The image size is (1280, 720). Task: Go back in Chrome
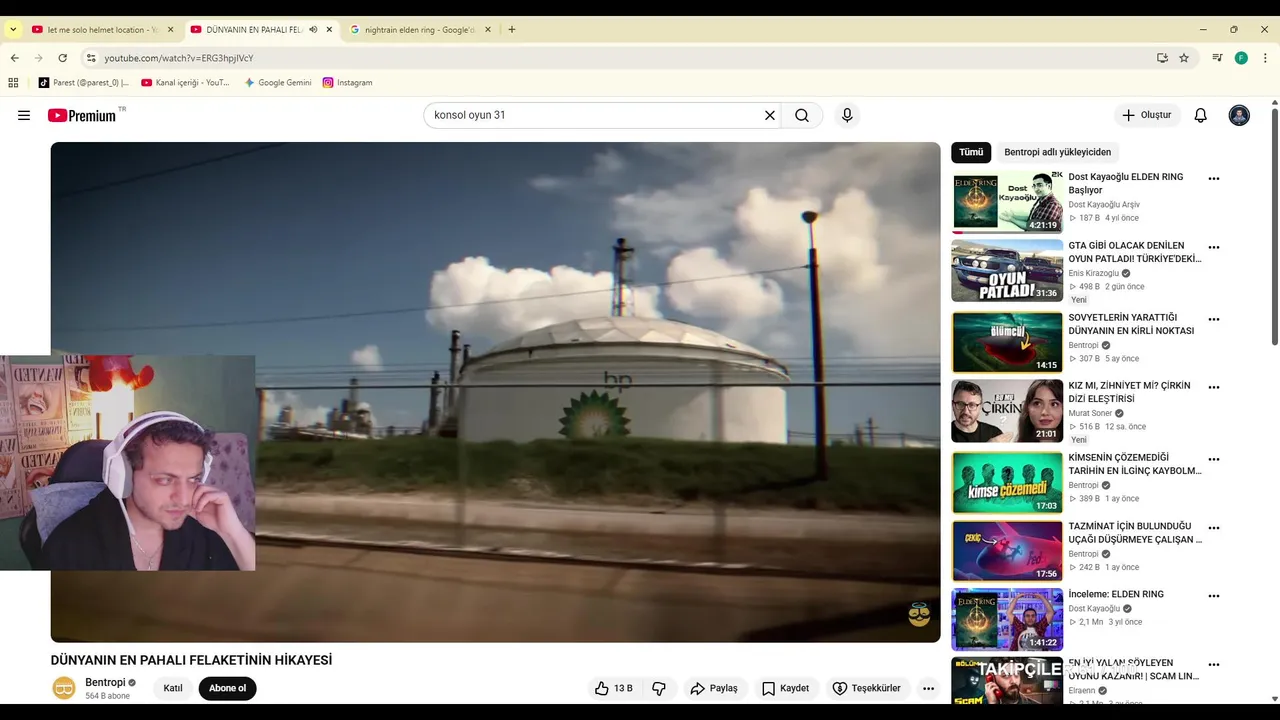click(14, 58)
